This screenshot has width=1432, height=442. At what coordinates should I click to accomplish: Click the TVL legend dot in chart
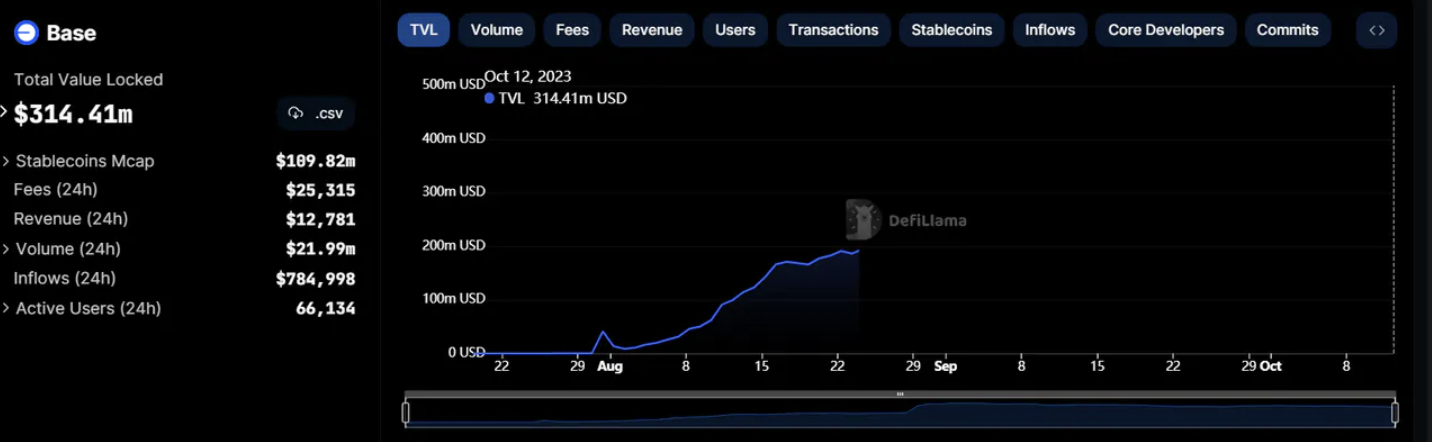[489, 98]
